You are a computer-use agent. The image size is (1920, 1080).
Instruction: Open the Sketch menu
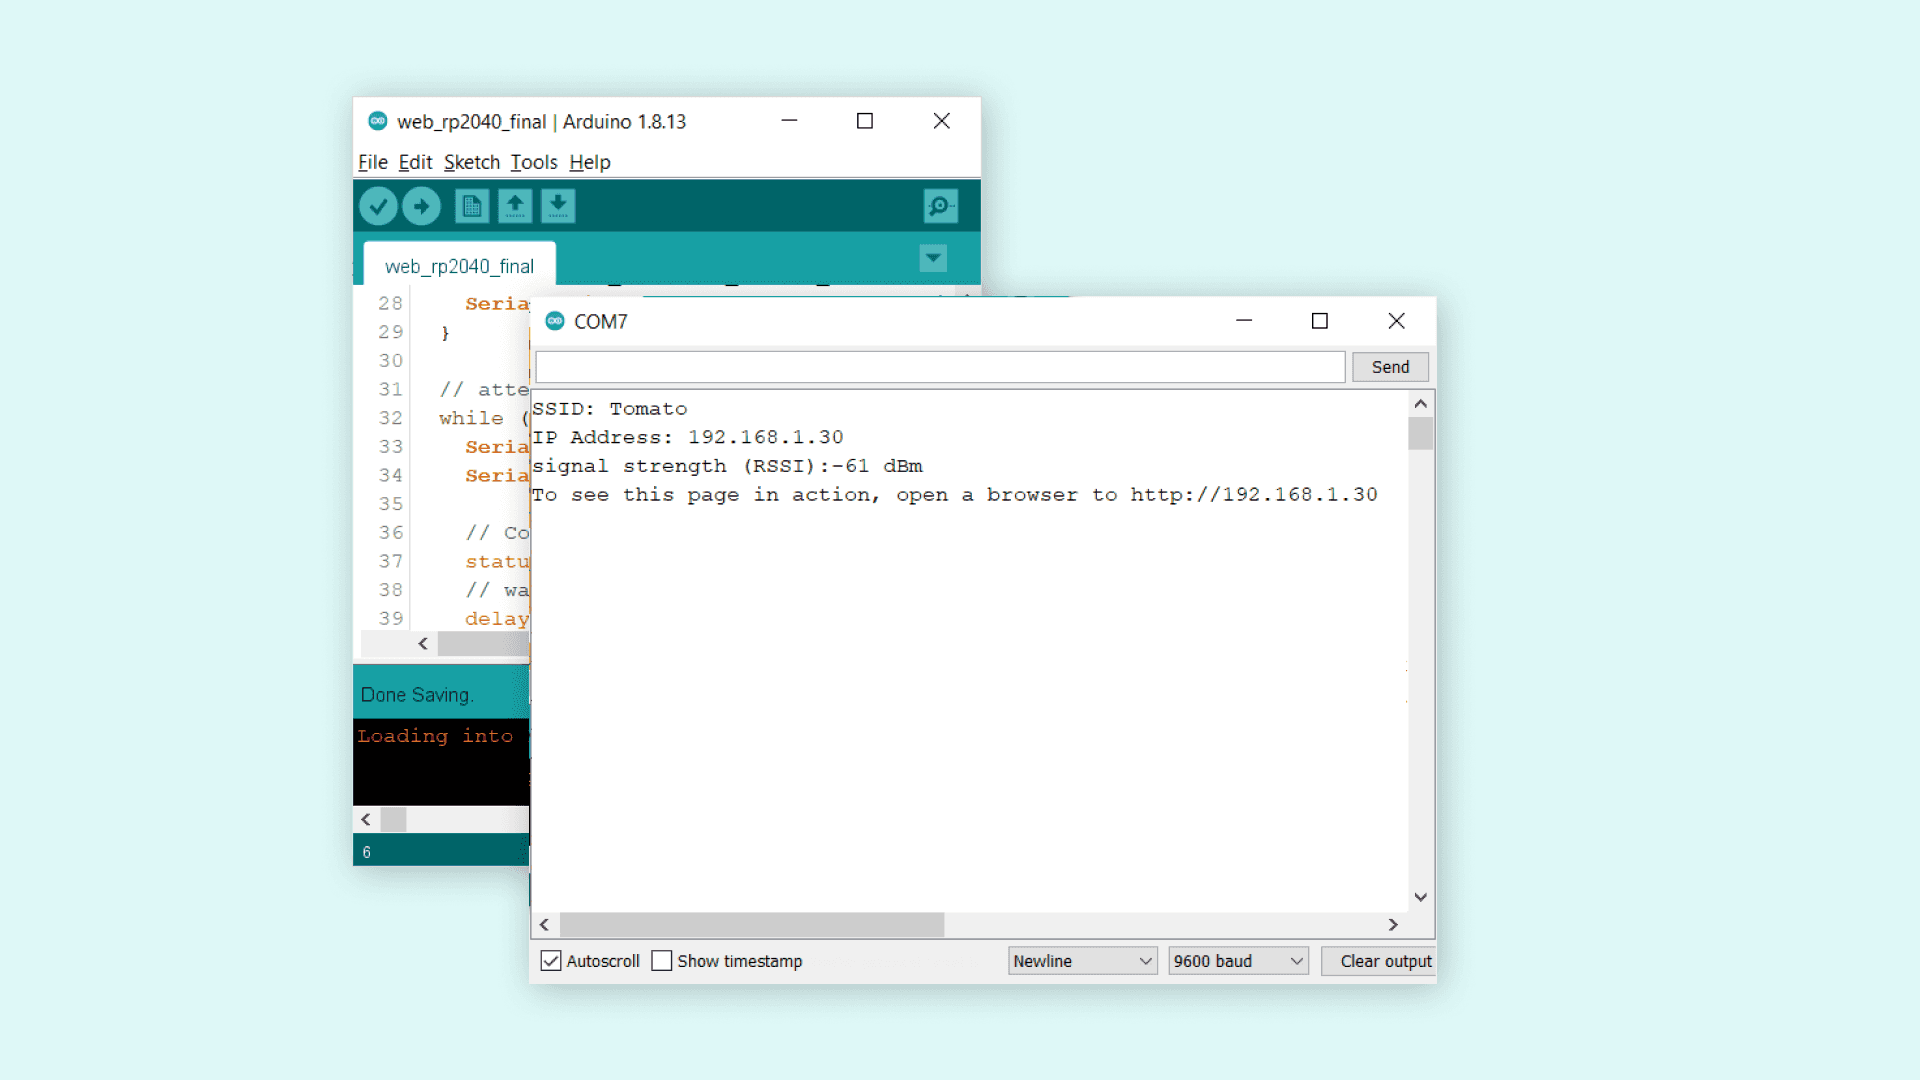coord(471,162)
